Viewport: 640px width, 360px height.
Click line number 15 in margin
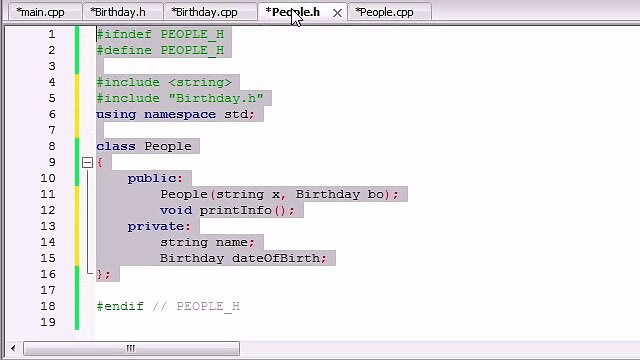point(48,258)
